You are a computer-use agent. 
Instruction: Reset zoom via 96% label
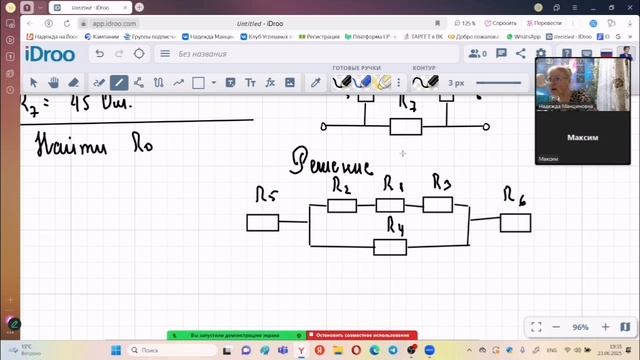tap(580, 327)
